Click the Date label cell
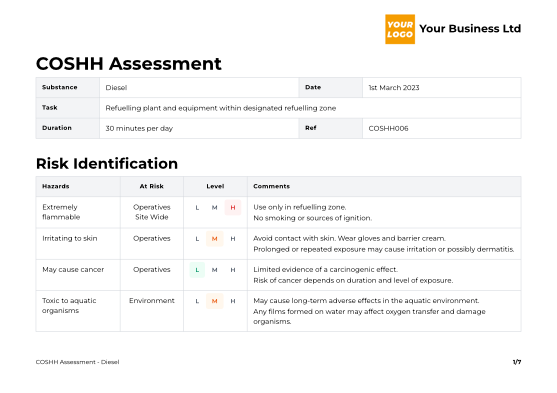The height and width of the screenshot is (393, 557). 330,87
